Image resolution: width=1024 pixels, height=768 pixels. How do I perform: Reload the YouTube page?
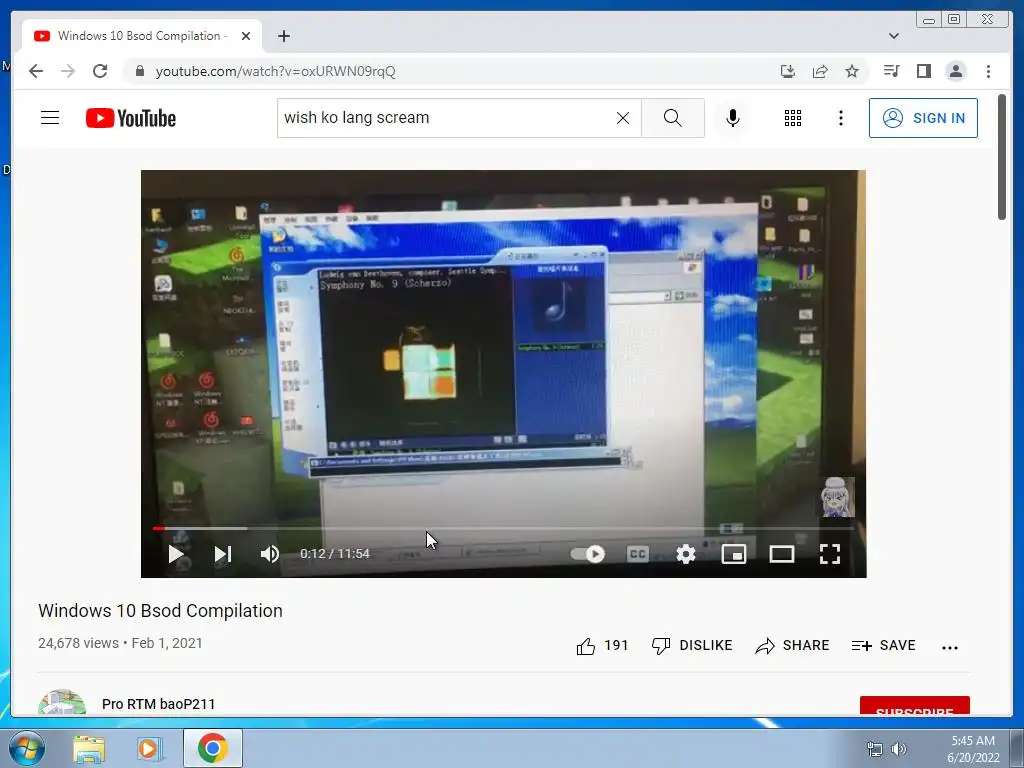coord(100,71)
